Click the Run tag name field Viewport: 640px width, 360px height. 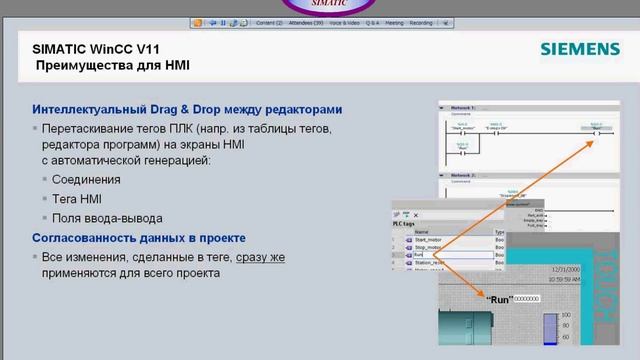pyautogui.click(x=453, y=255)
